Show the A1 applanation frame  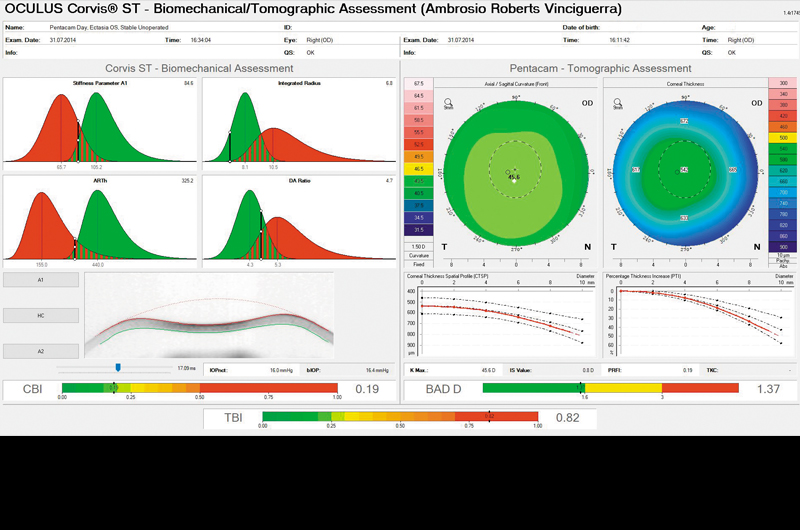click(x=41, y=280)
